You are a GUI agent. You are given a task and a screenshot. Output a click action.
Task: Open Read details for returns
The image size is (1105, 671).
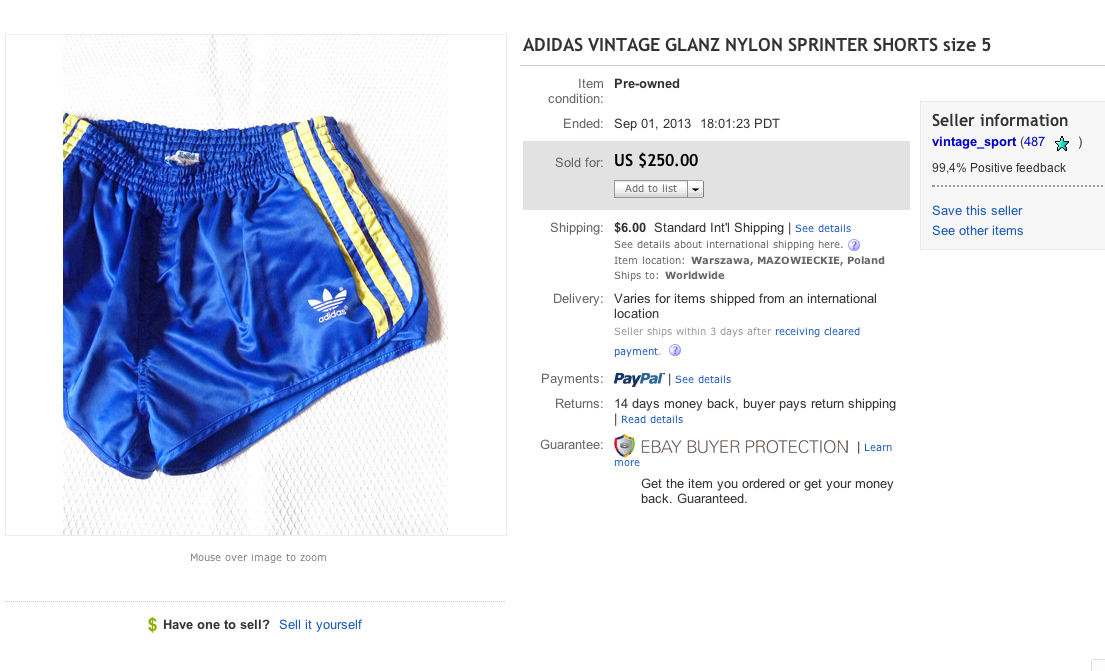coord(652,420)
